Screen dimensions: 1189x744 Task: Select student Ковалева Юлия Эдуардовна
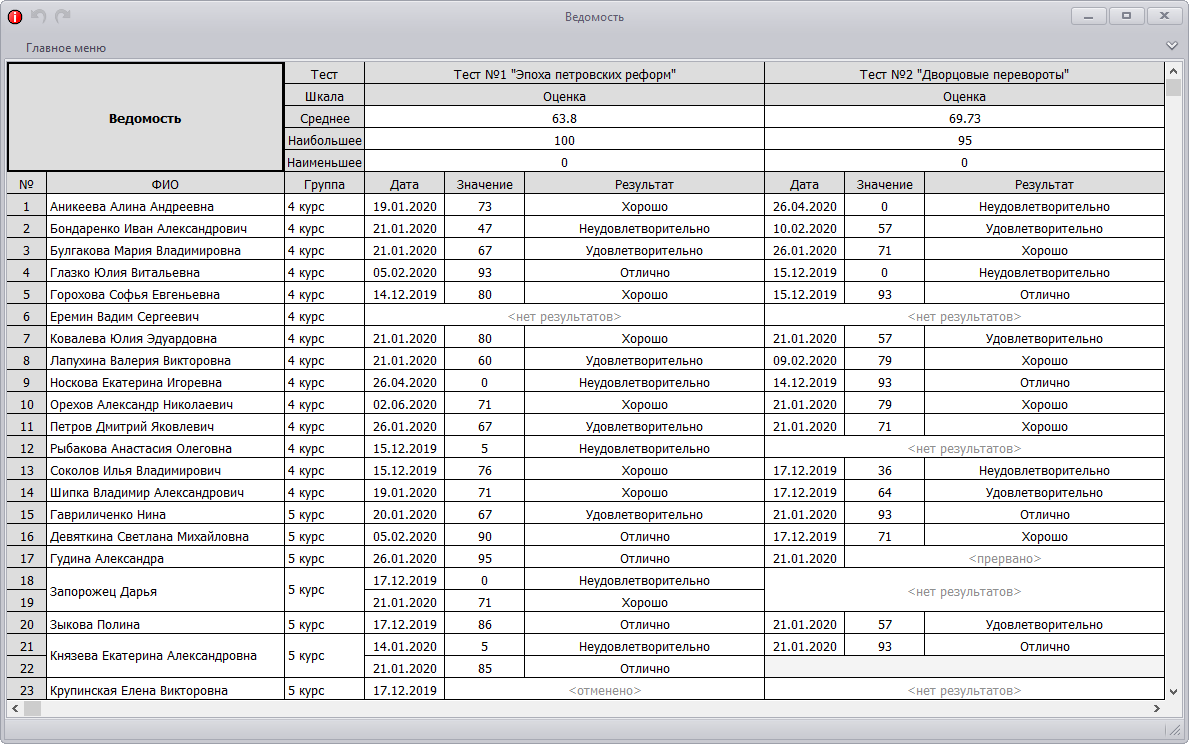[165, 337]
